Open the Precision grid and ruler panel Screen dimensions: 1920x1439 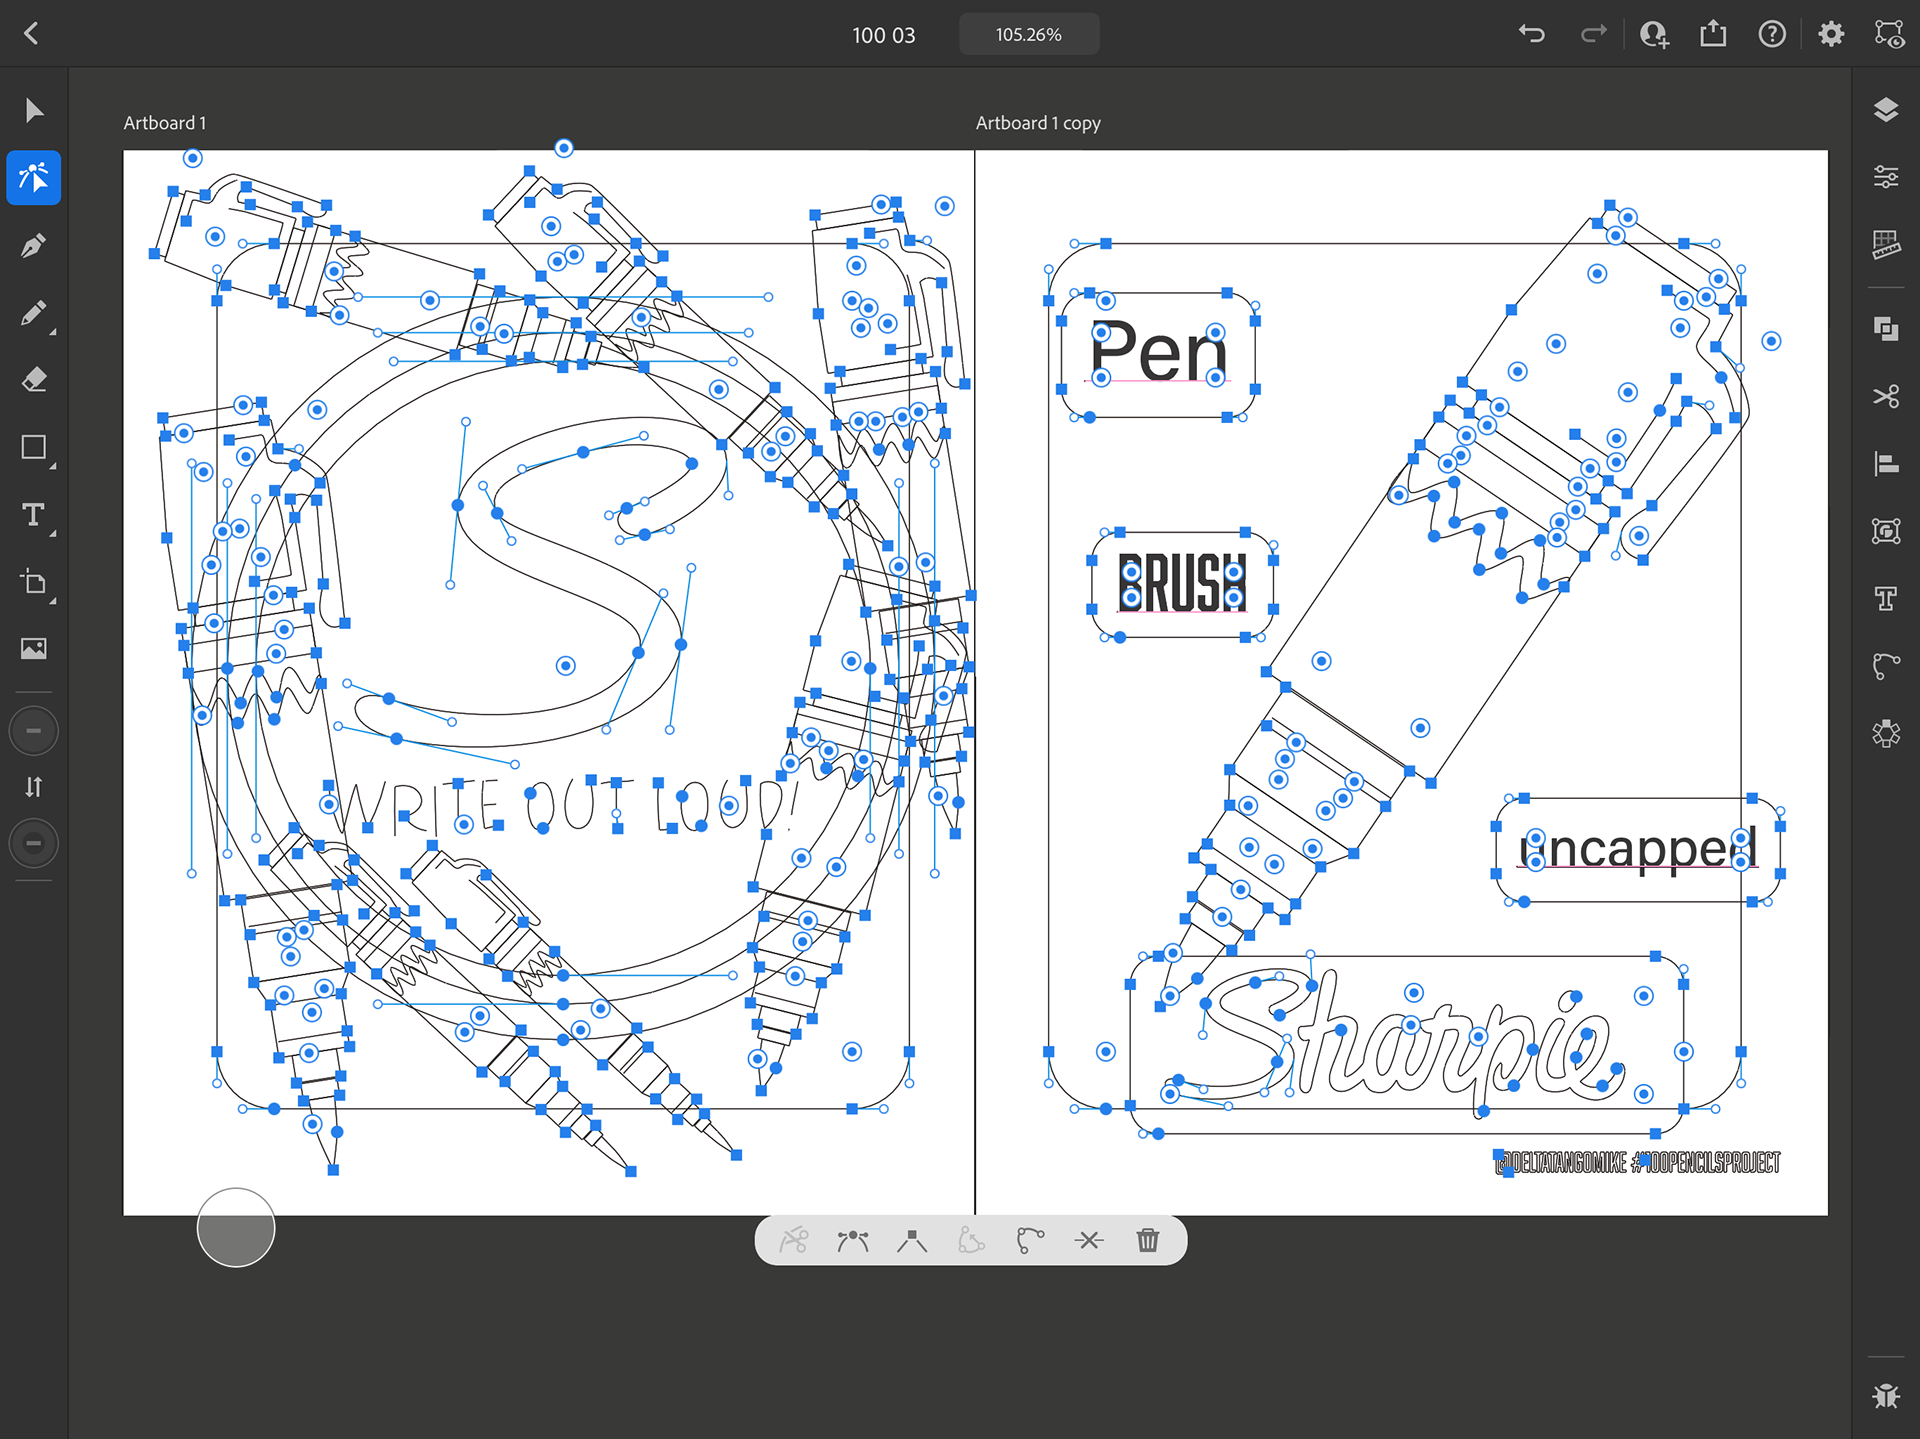[1886, 245]
